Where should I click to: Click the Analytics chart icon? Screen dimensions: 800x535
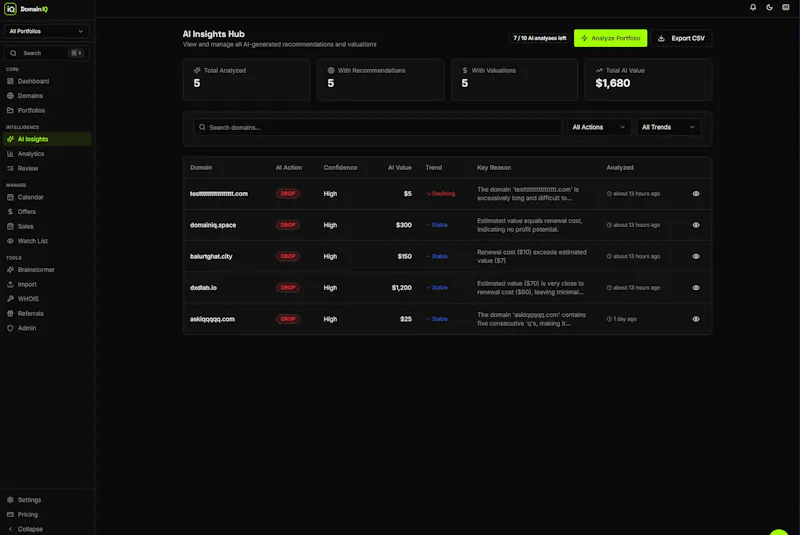pos(10,154)
